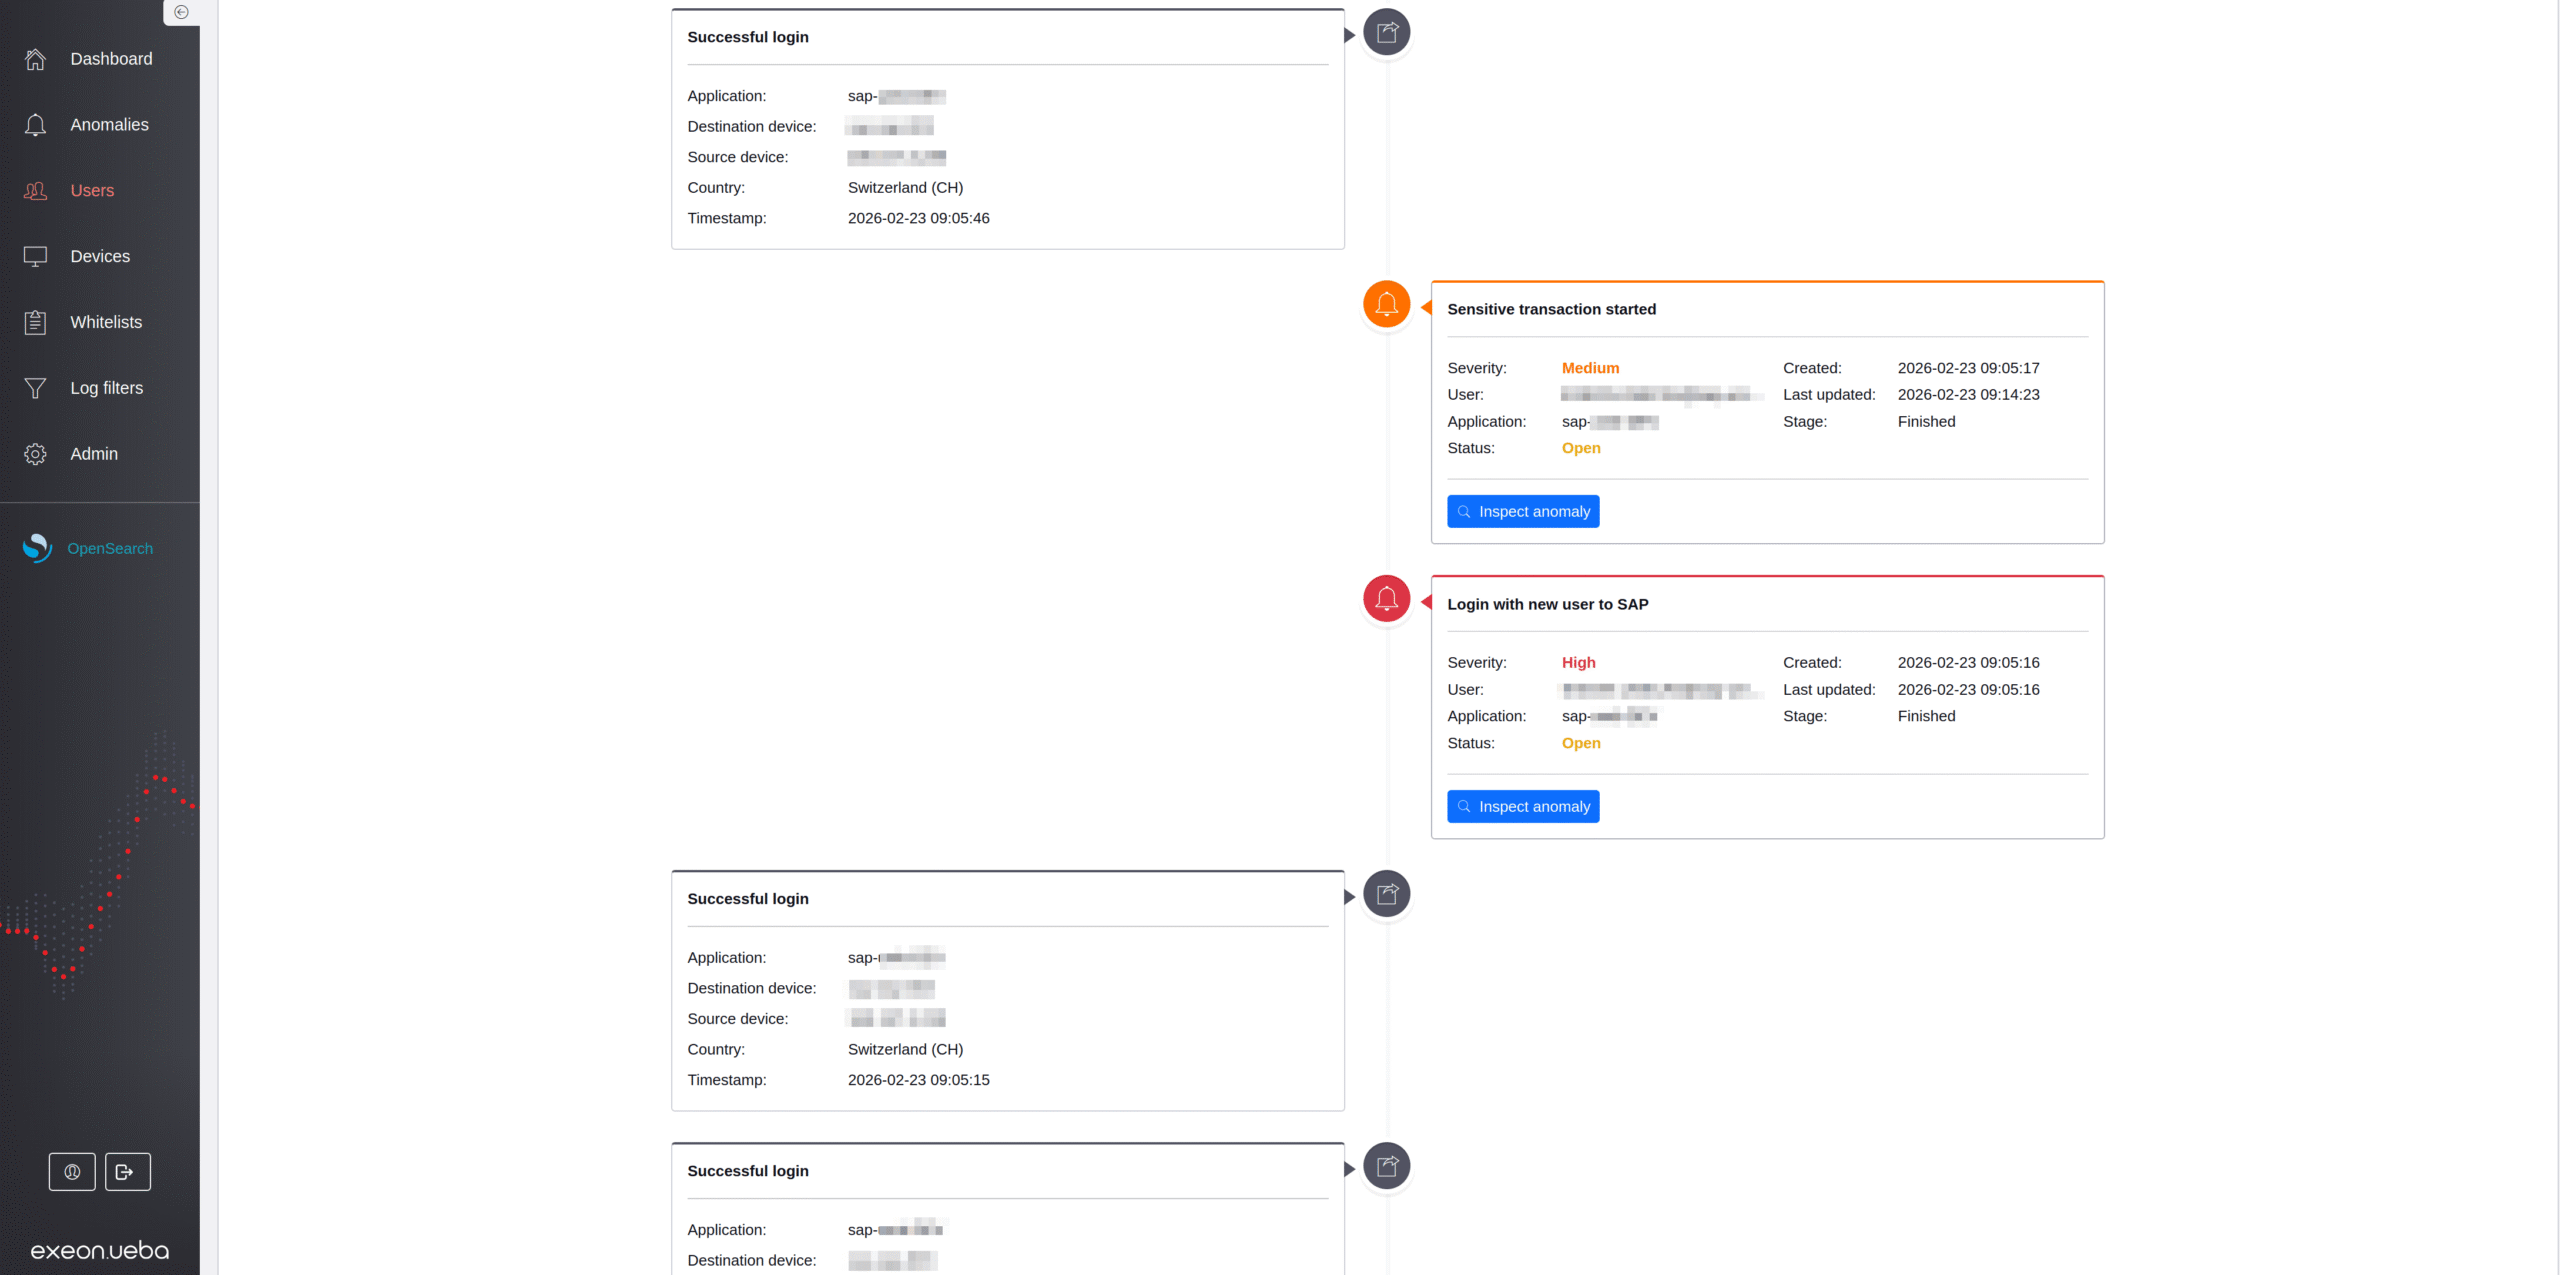
Task: Click the Log filters funnel icon
Action: coord(36,388)
